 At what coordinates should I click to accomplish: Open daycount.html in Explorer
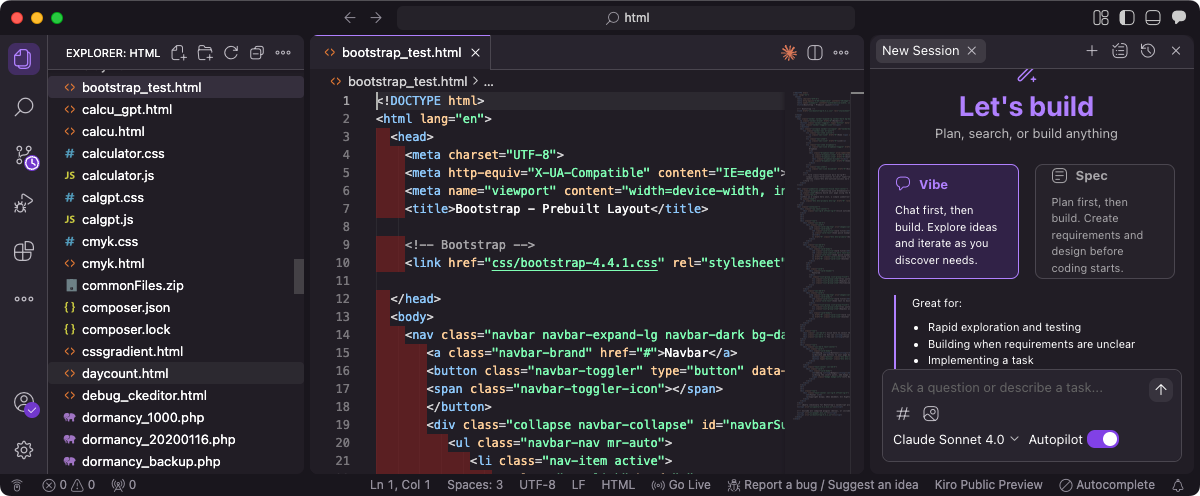click(x=125, y=374)
